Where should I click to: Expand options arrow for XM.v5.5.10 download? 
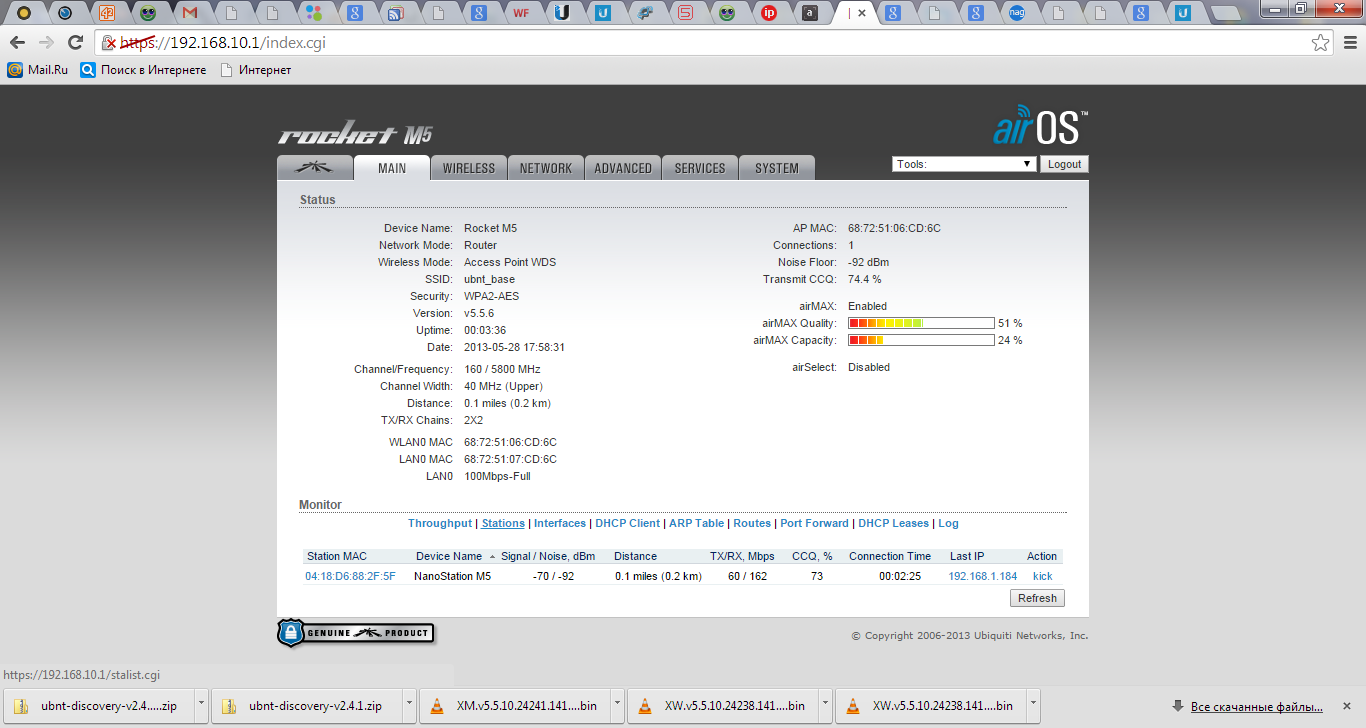(617, 705)
